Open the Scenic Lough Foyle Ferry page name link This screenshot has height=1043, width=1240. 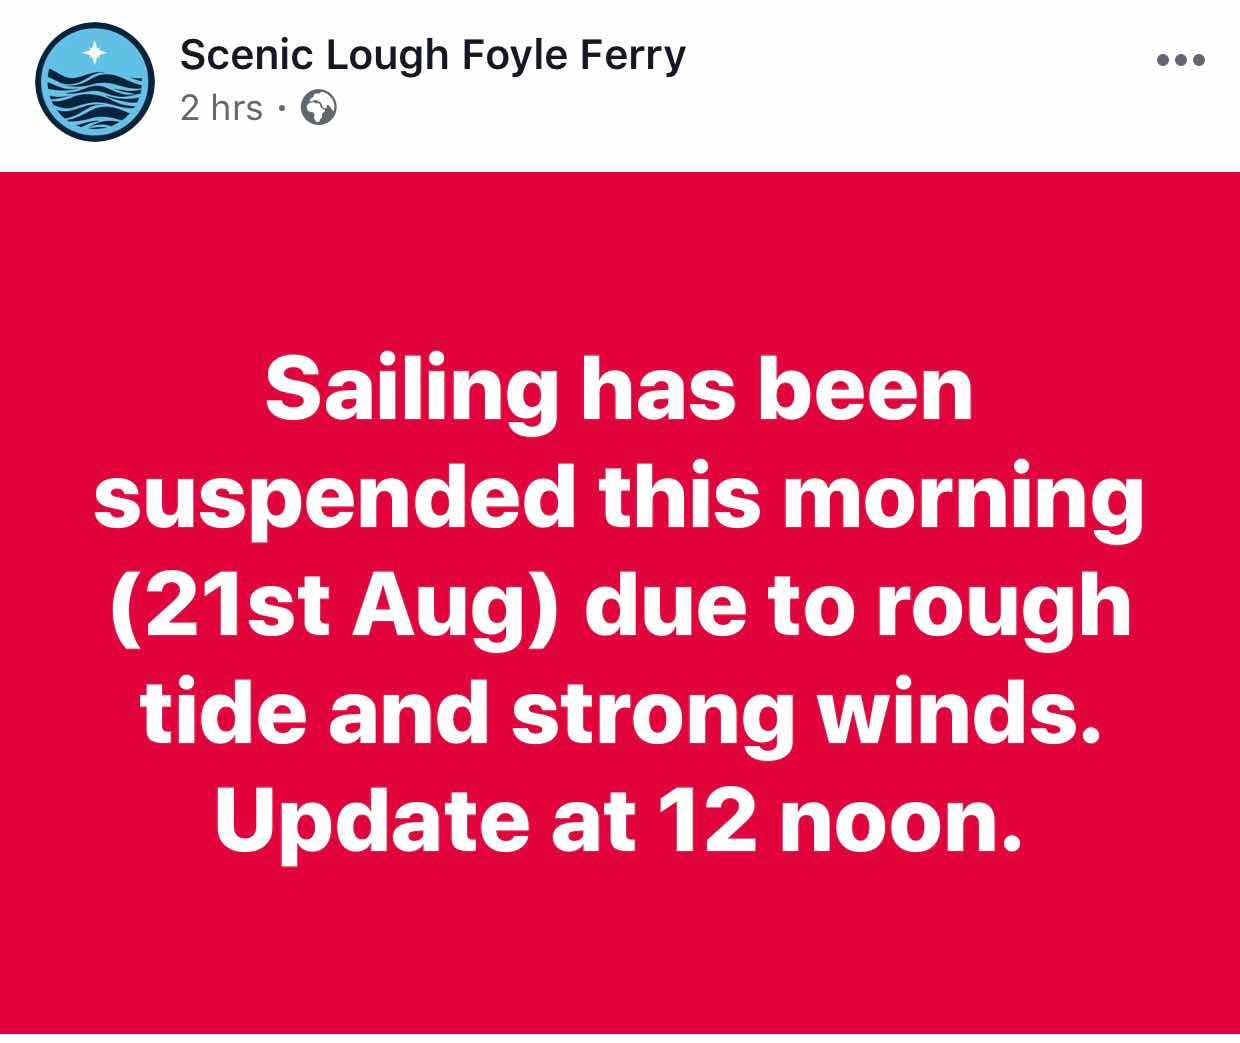click(x=433, y=56)
